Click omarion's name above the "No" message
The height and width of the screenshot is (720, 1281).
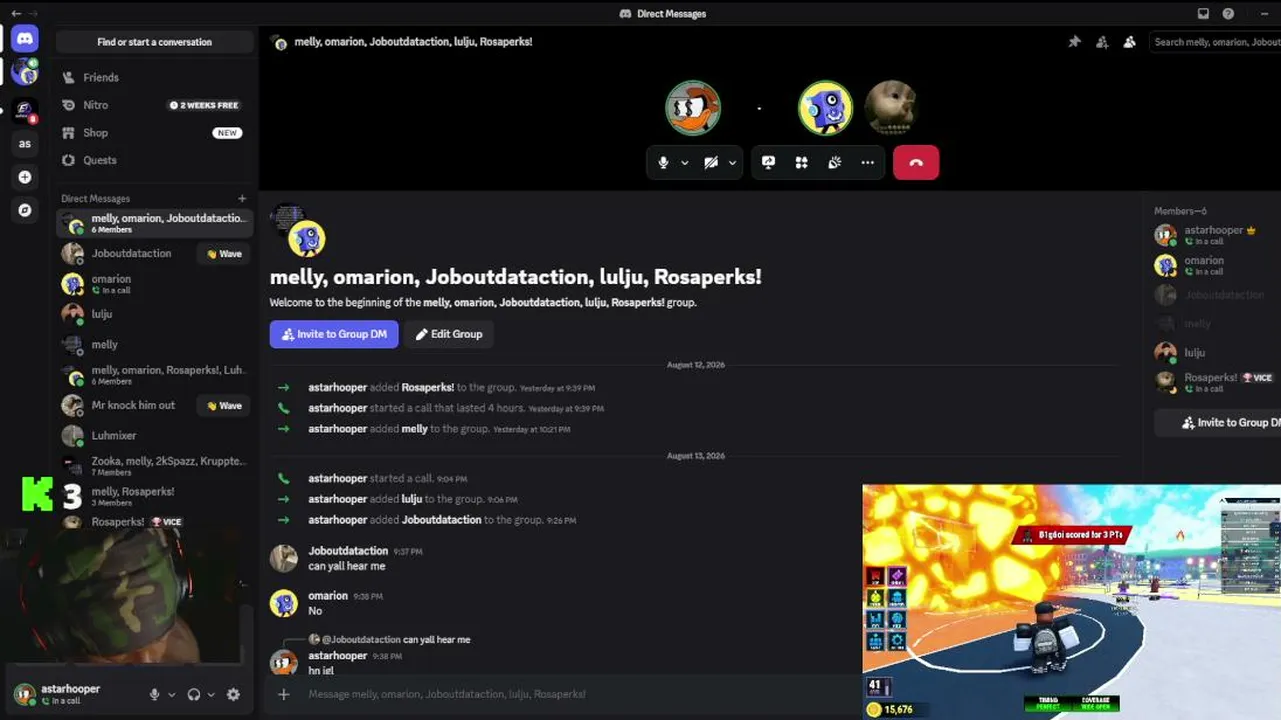[x=328, y=596]
